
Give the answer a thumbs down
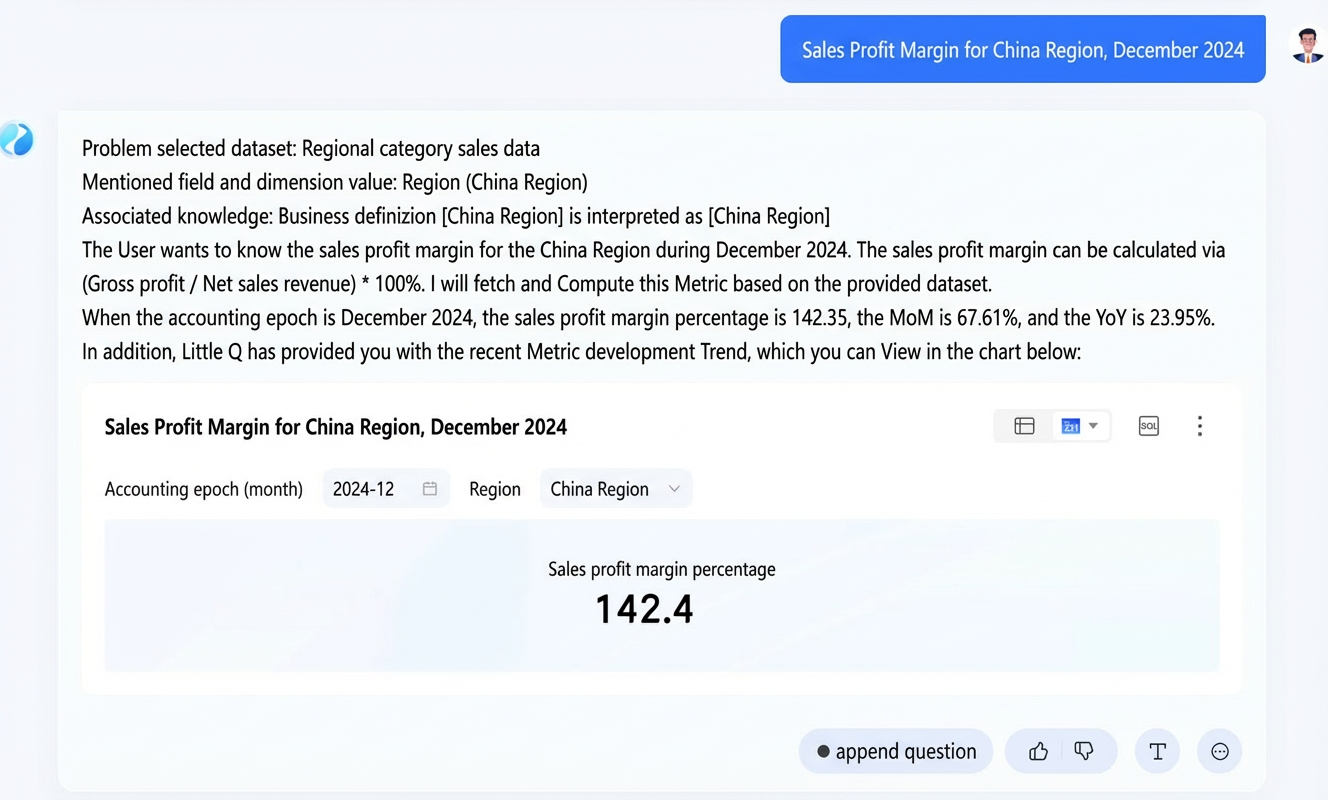(x=1084, y=751)
